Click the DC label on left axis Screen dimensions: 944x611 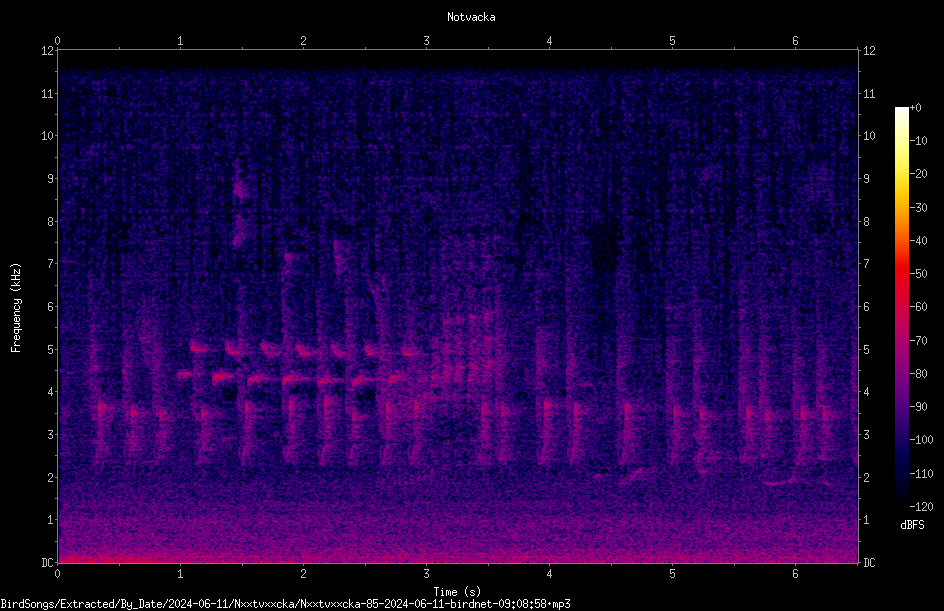point(48,563)
